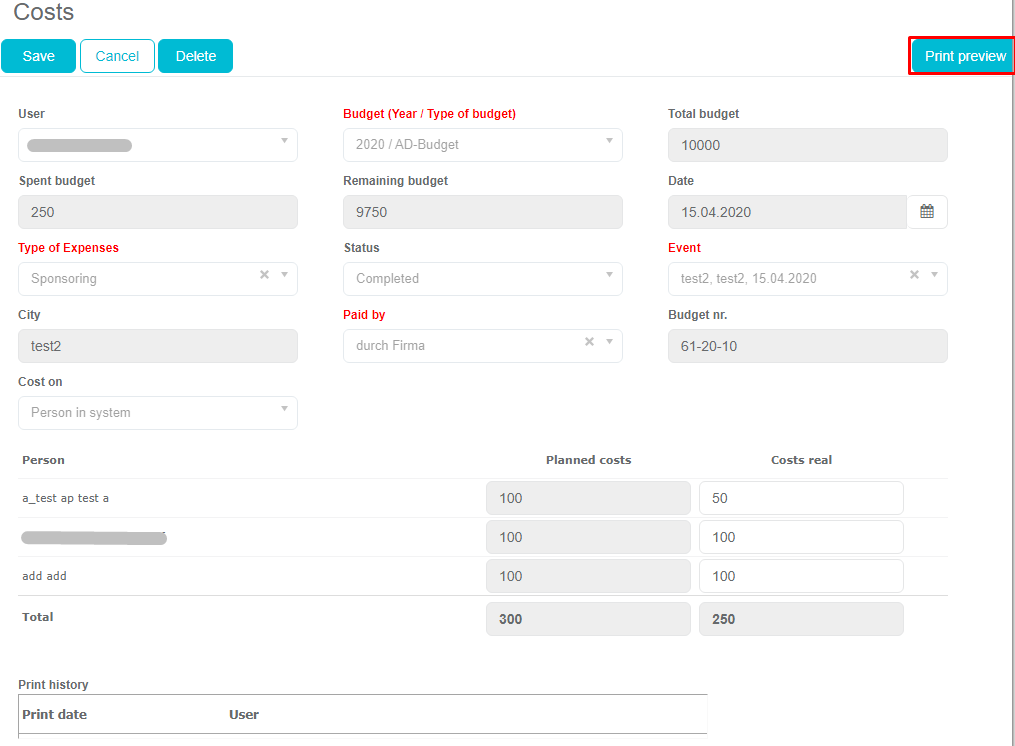Expand the User dropdown
This screenshot has width=1015, height=746.
tap(284, 141)
